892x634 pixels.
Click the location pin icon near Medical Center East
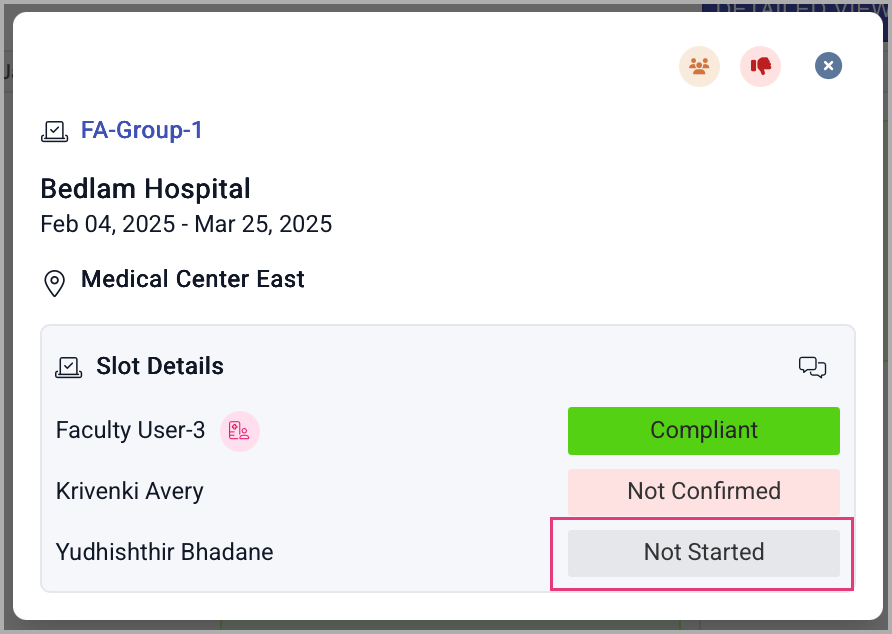tap(55, 283)
